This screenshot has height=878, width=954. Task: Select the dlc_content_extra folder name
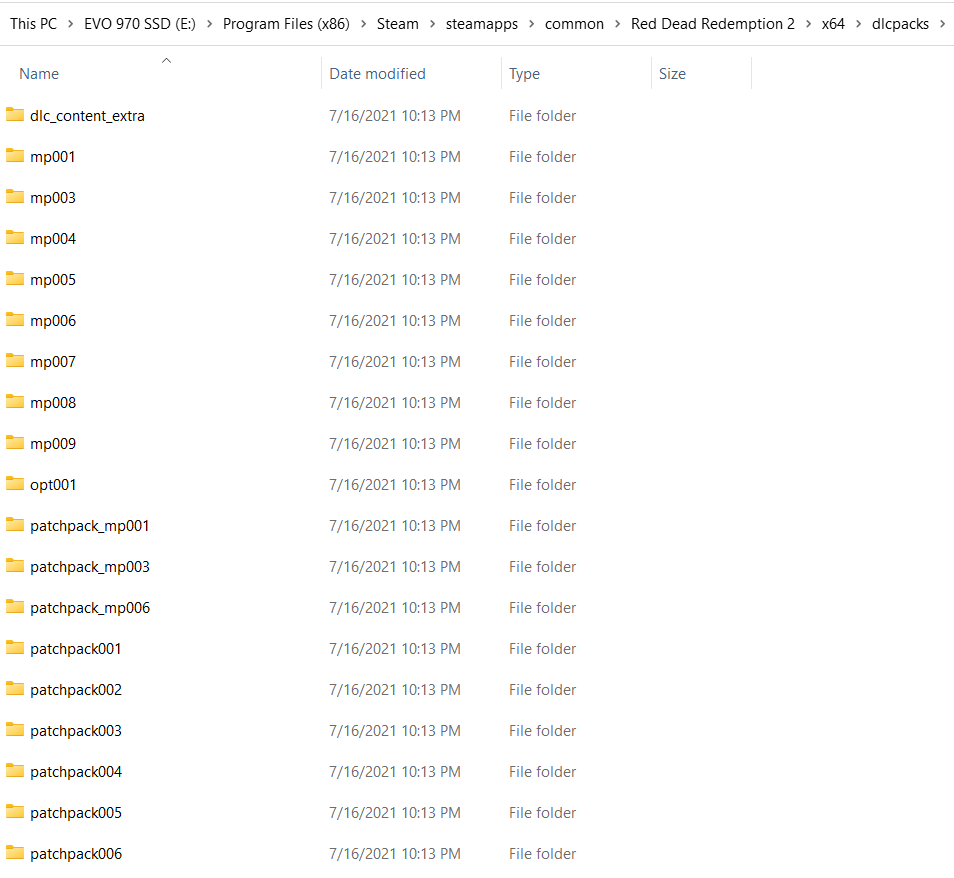pyautogui.click(x=88, y=116)
